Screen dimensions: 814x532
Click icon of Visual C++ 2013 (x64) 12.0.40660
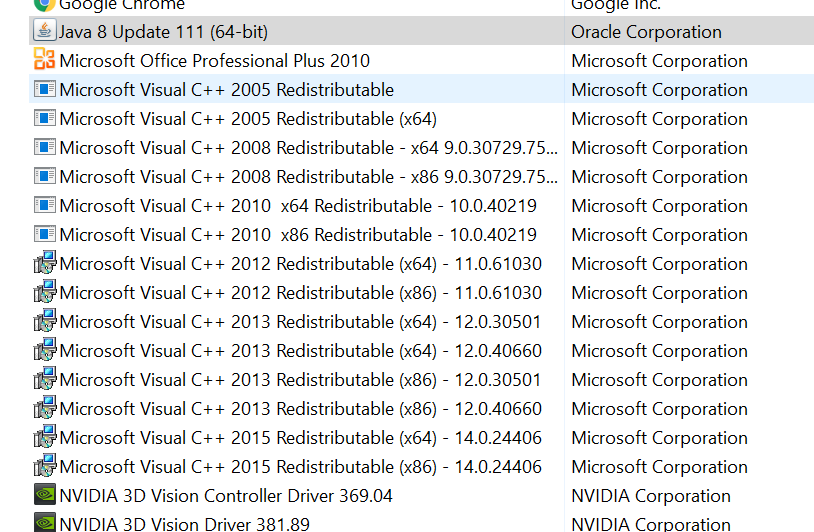[x=45, y=350]
